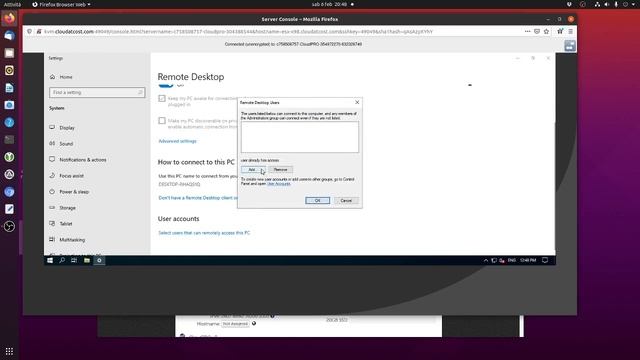Click the gift What's New icon
The image size is (640, 360).
[x=560, y=31]
